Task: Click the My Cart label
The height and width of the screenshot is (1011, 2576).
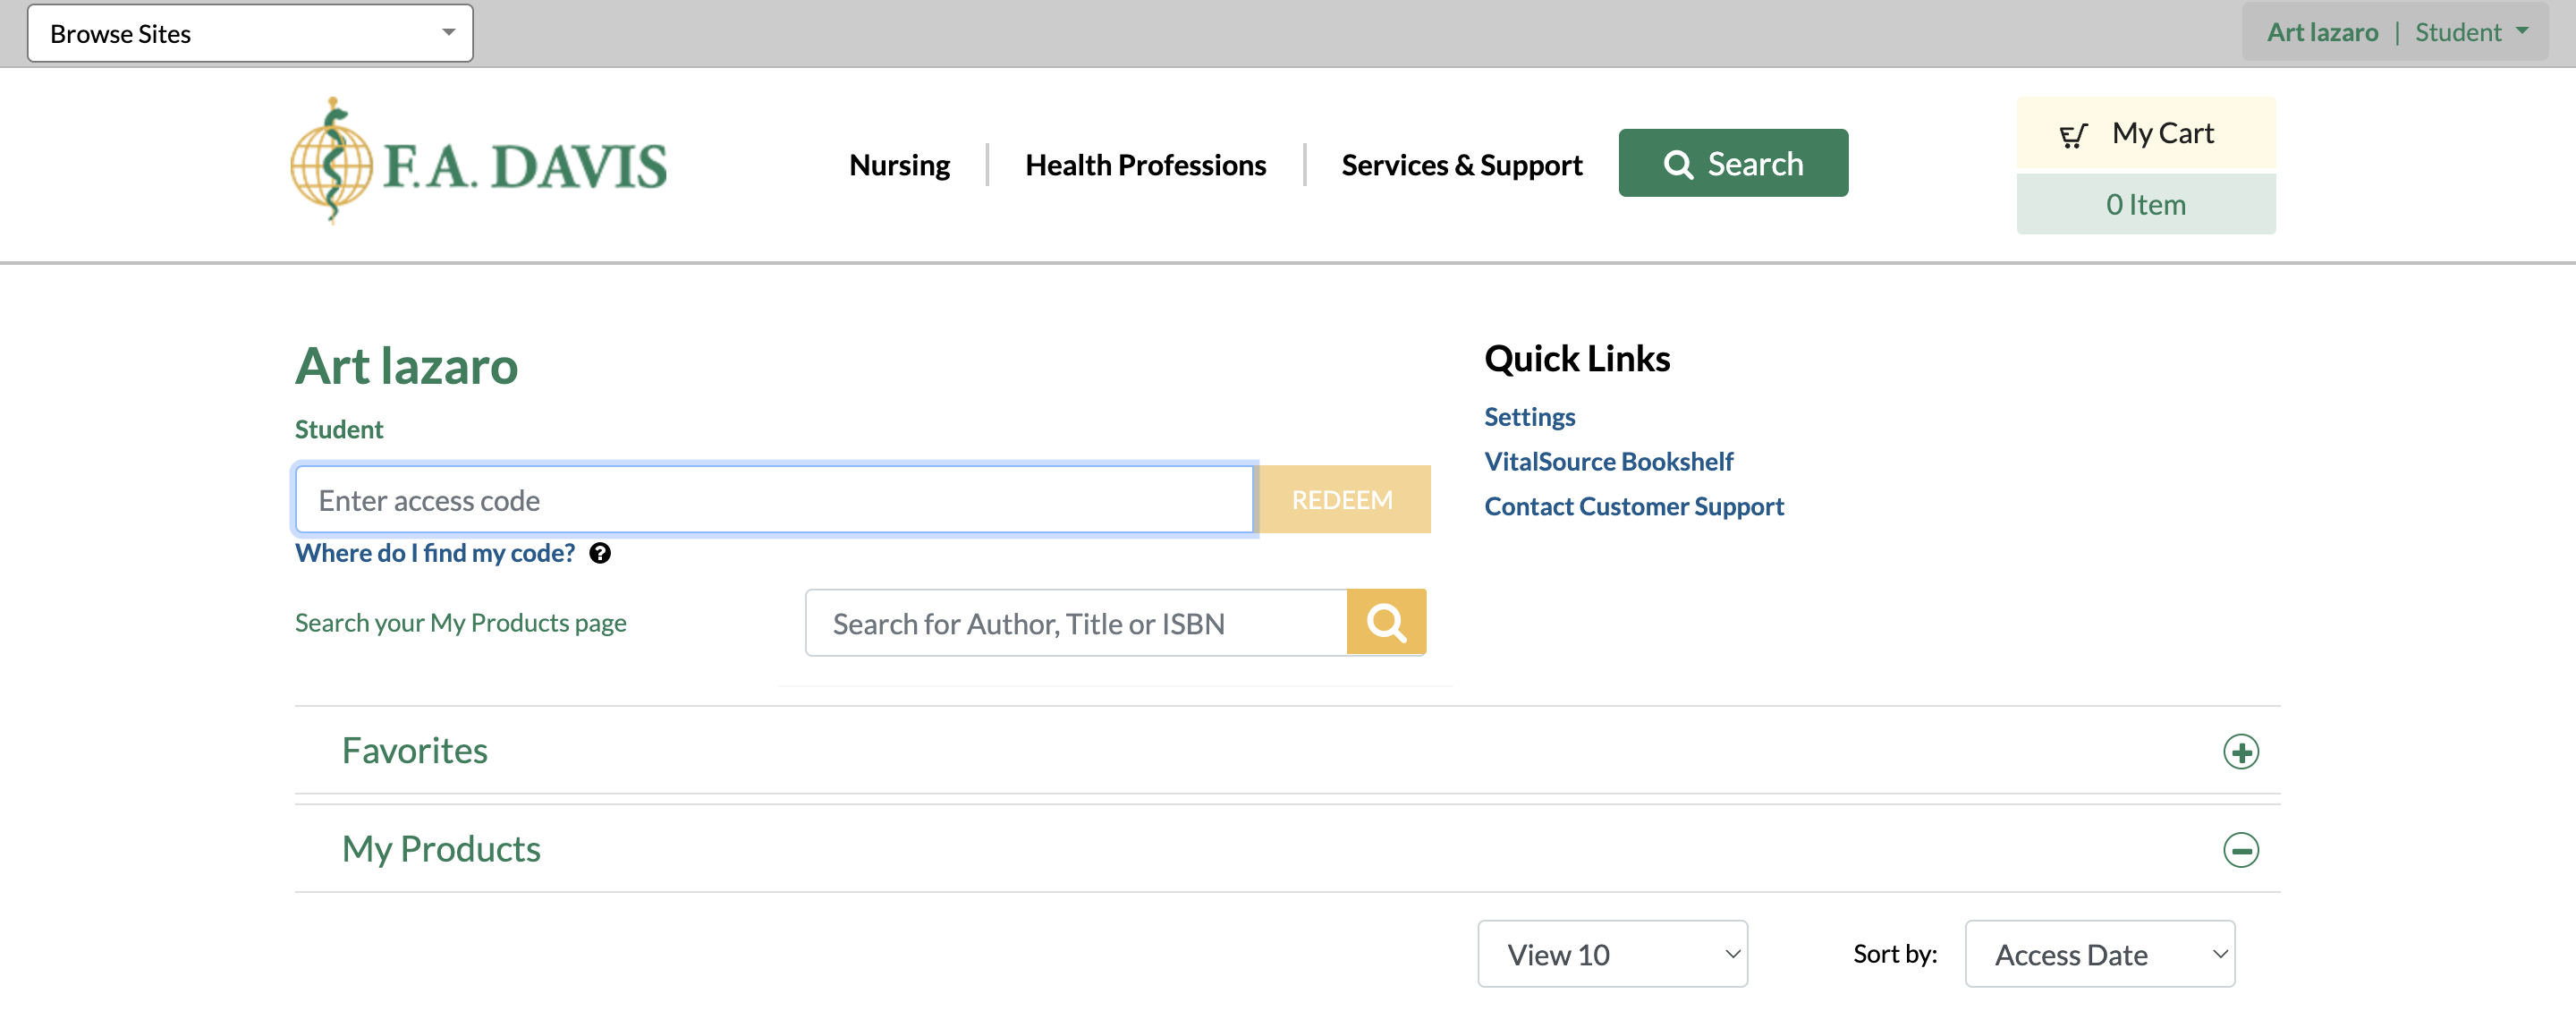Action: click(2162, 133)
